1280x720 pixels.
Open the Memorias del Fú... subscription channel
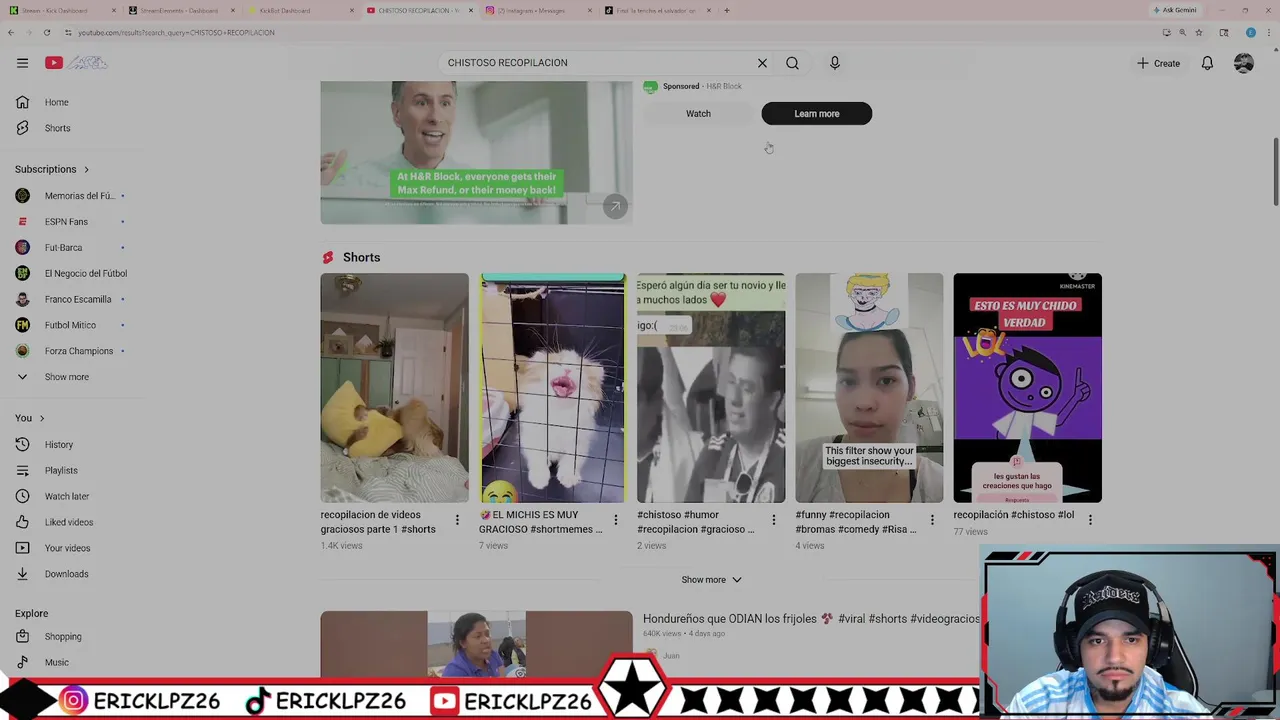tap(72, 196)
